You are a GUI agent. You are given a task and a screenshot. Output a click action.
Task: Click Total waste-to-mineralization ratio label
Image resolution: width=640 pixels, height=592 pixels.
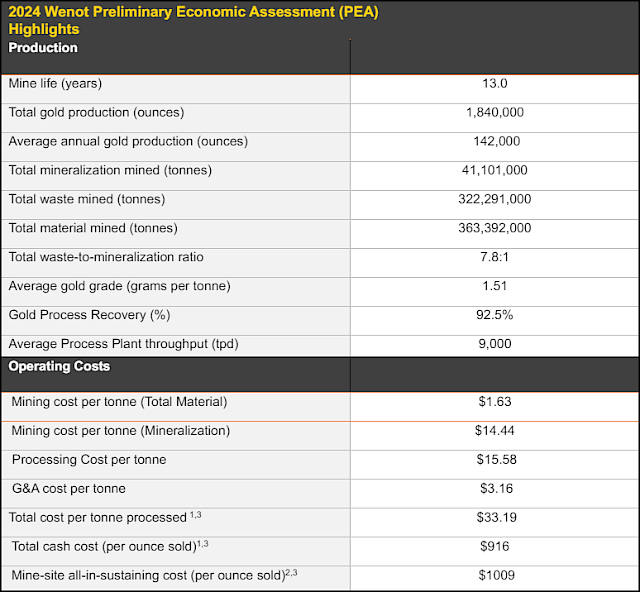[106, 258]
